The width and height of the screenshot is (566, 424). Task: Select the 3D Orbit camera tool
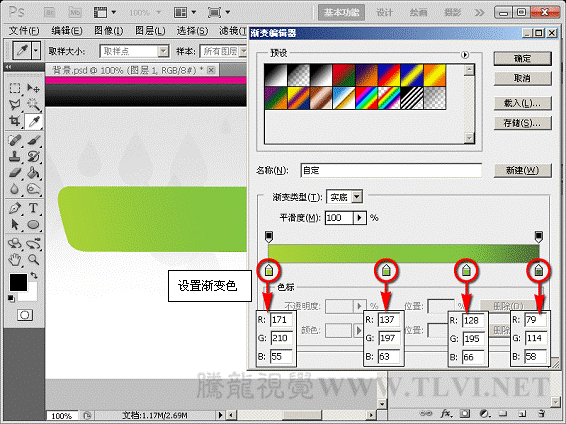tap(34, 243)
